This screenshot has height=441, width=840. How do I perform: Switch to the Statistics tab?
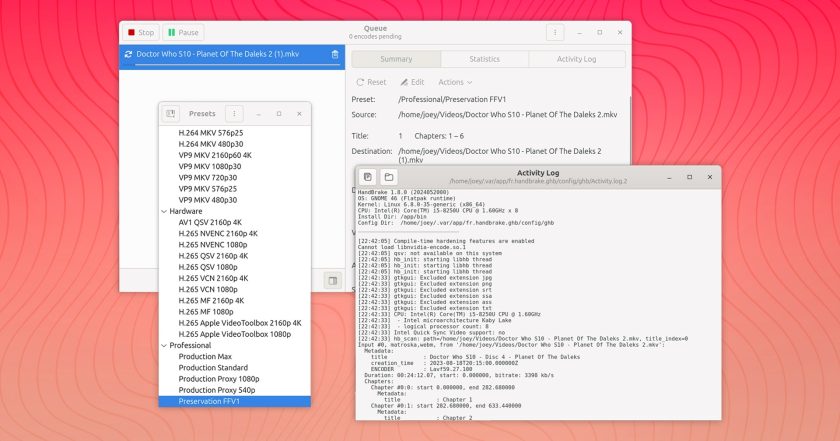484,59
